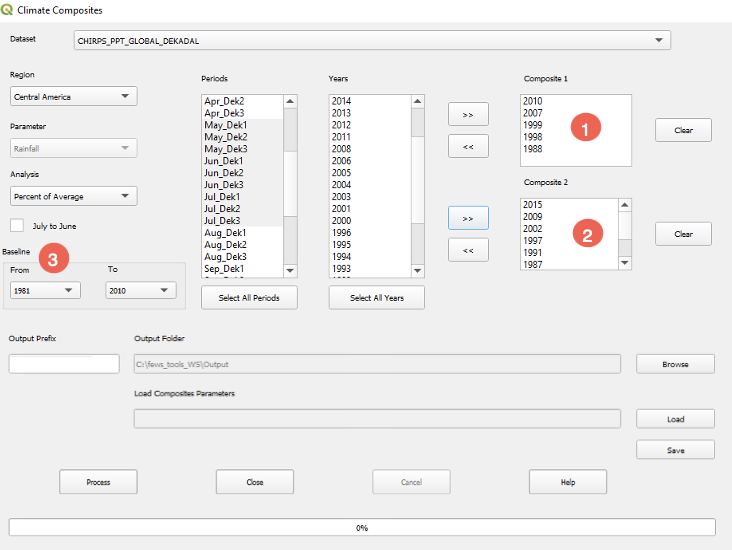Select year 2008 in Years list
Screen dimensions: 732x550
tap(341, 149)
